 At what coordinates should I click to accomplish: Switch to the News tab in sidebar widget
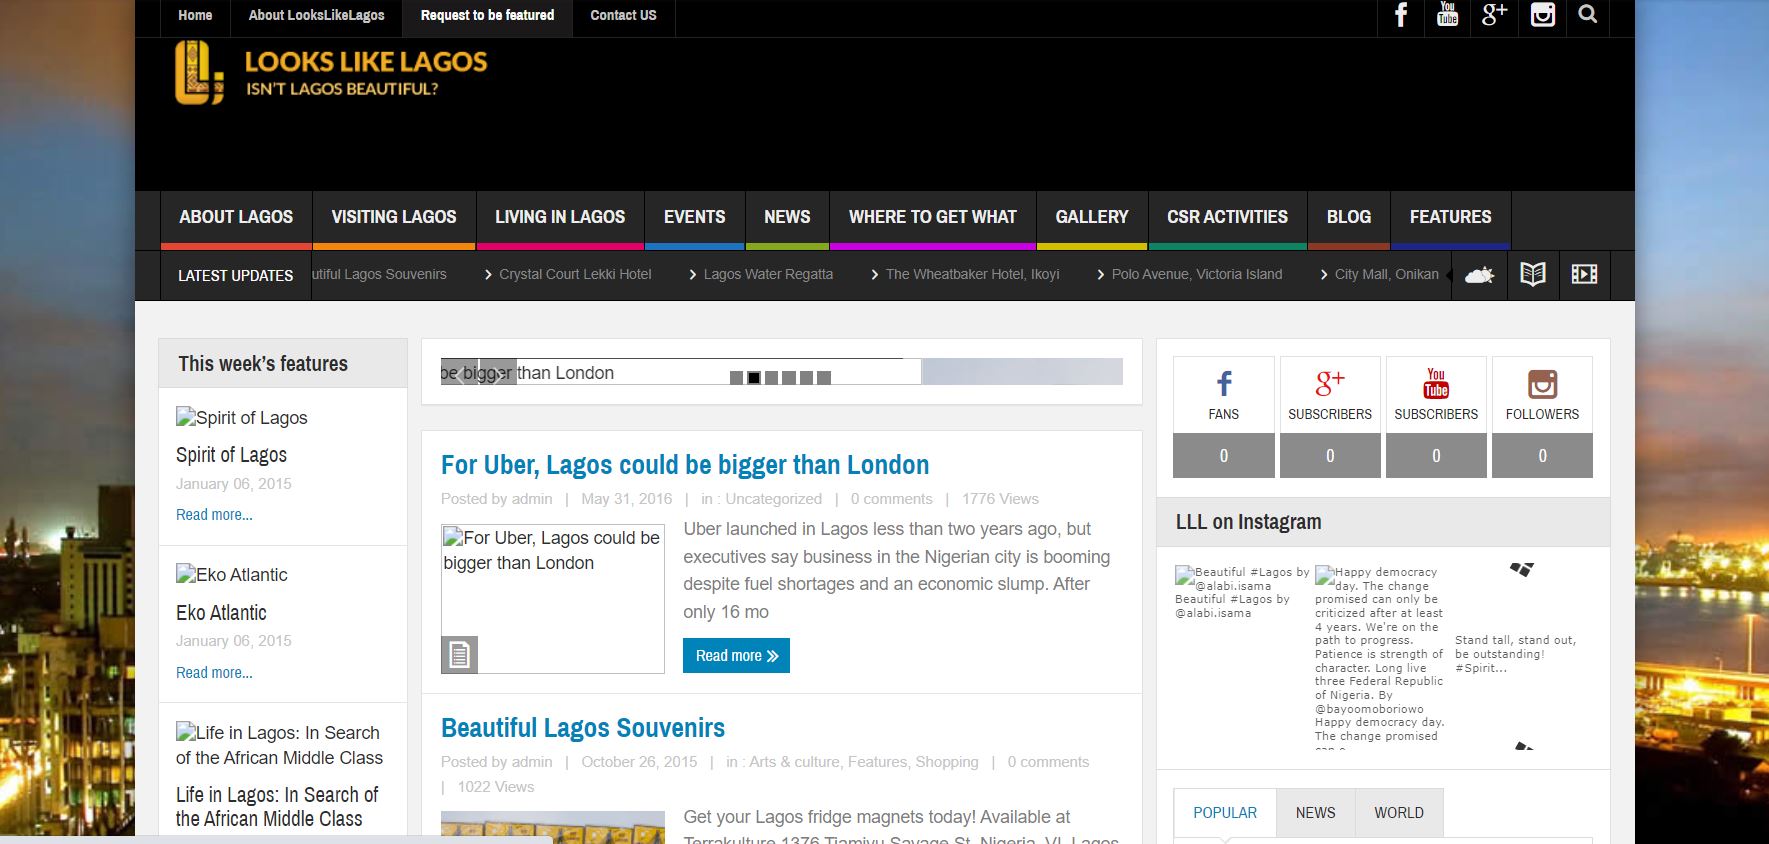click(1315, 813)
